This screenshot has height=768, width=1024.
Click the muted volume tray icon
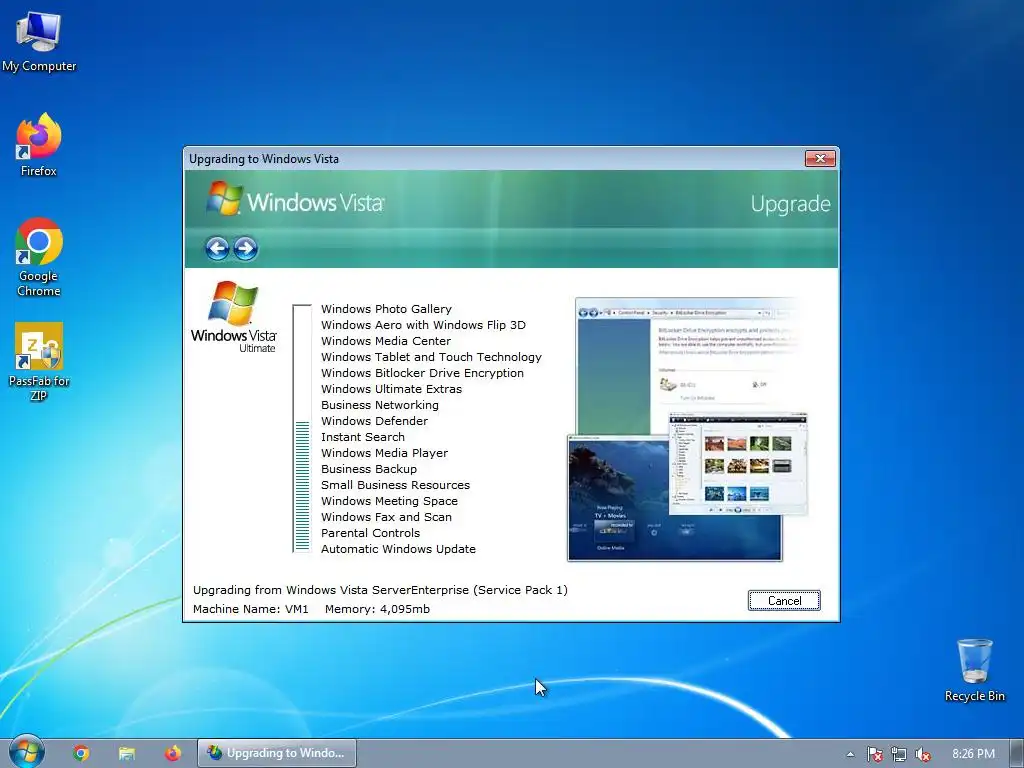[x=923, y=754]
